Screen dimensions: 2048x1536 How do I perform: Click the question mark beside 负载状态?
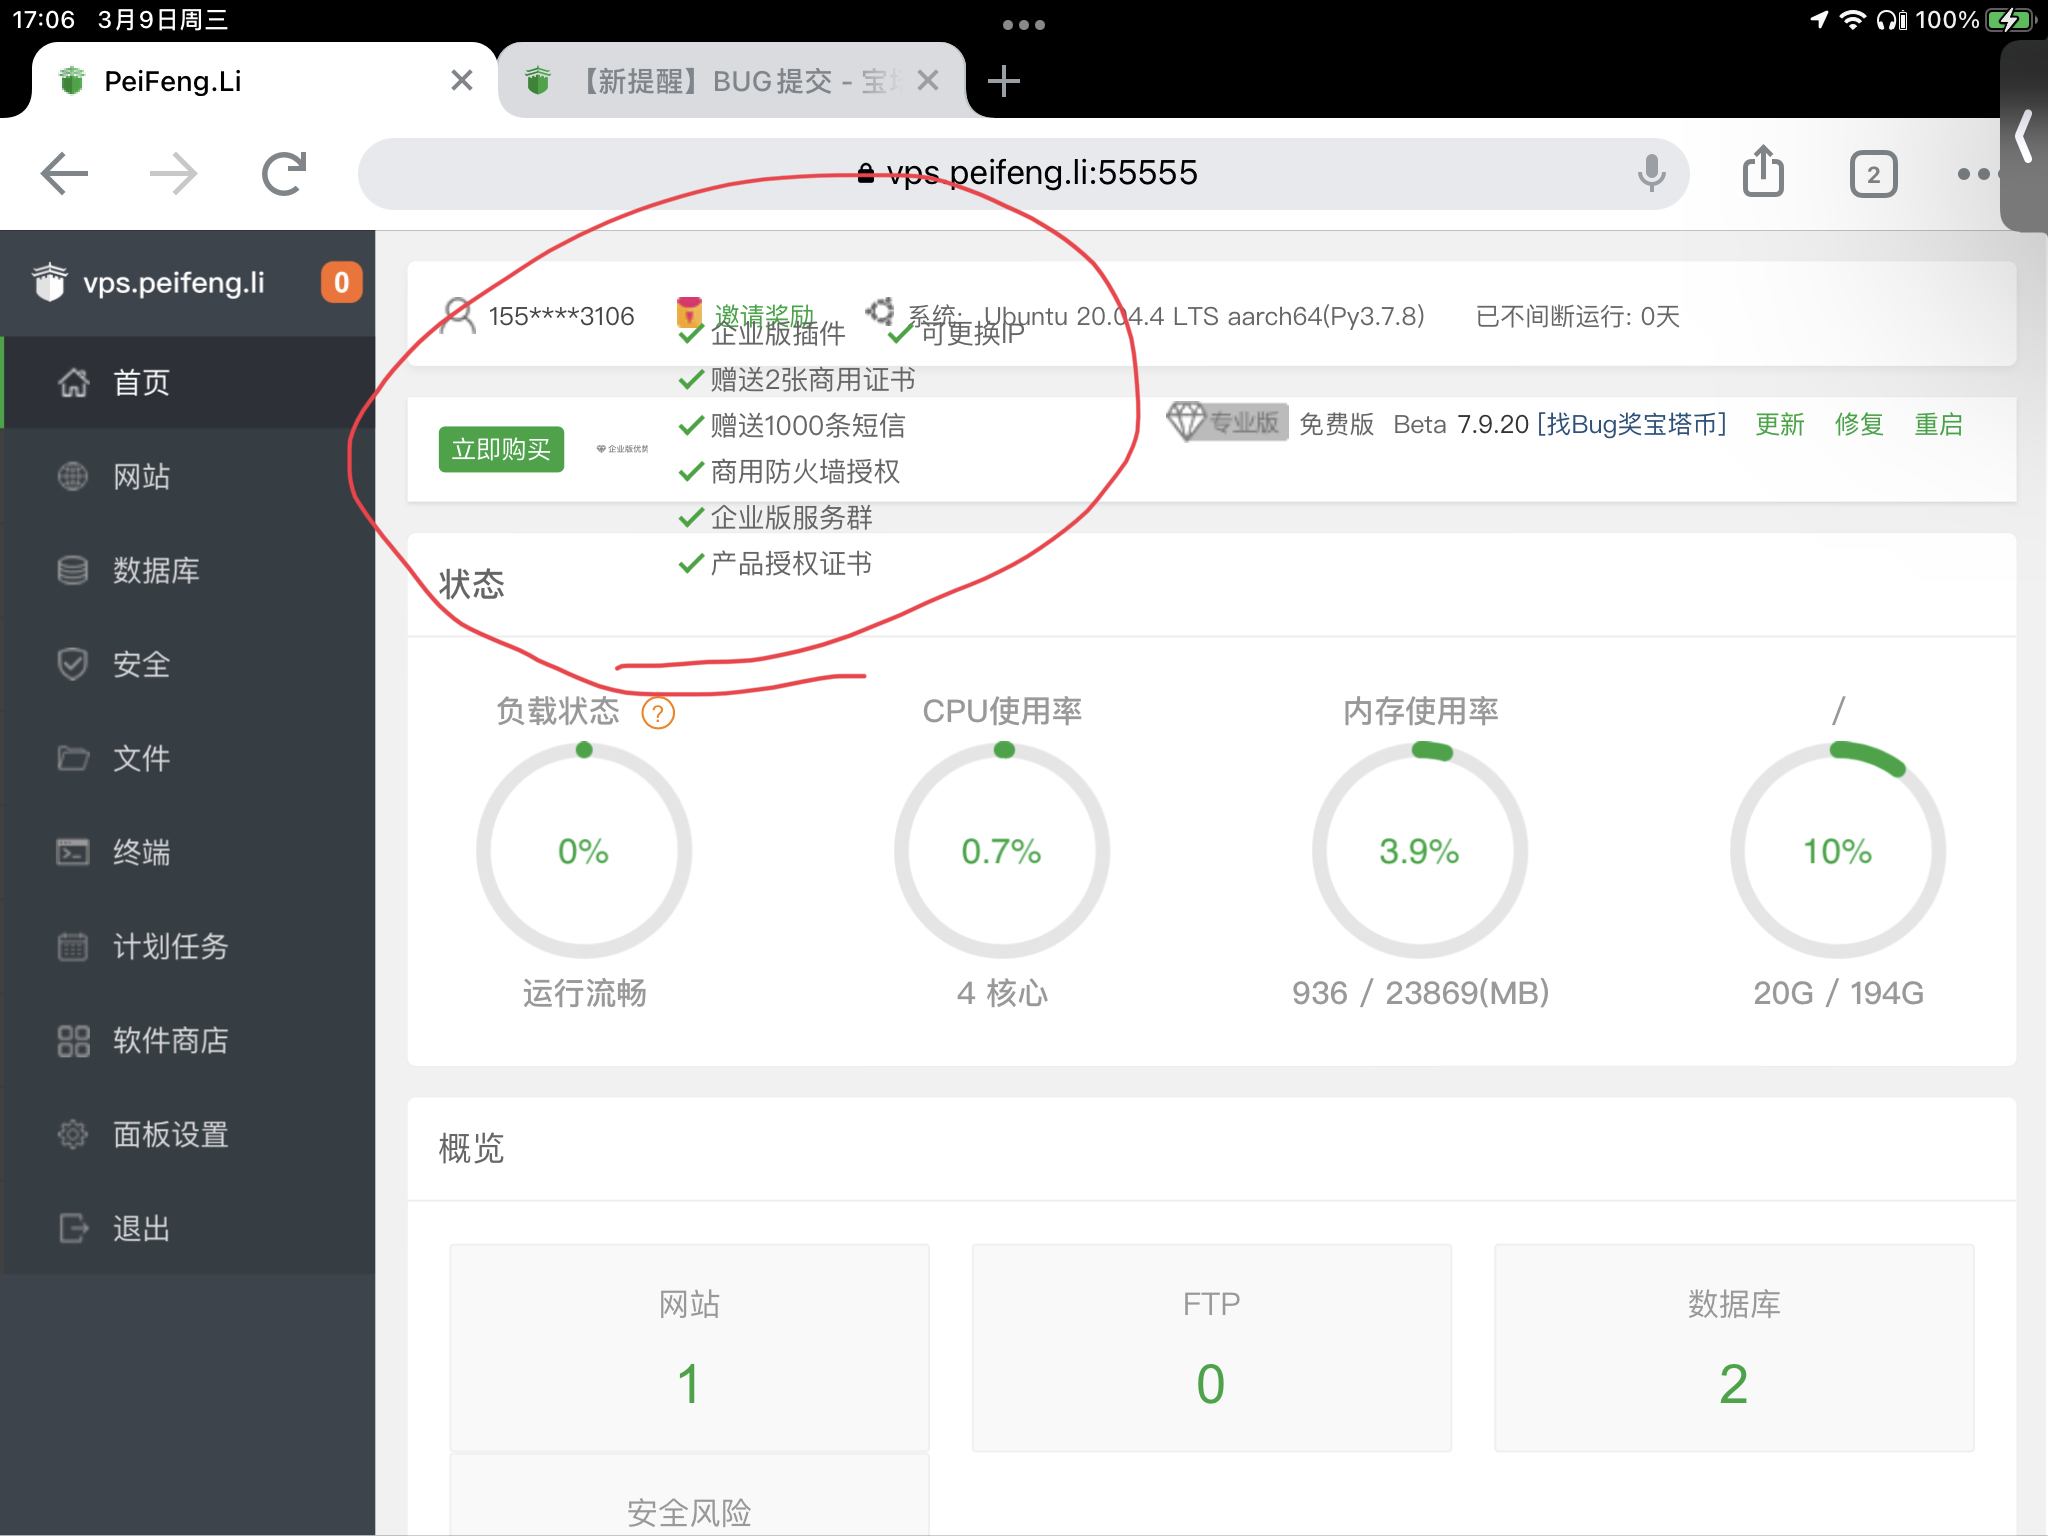coord(658,713)
